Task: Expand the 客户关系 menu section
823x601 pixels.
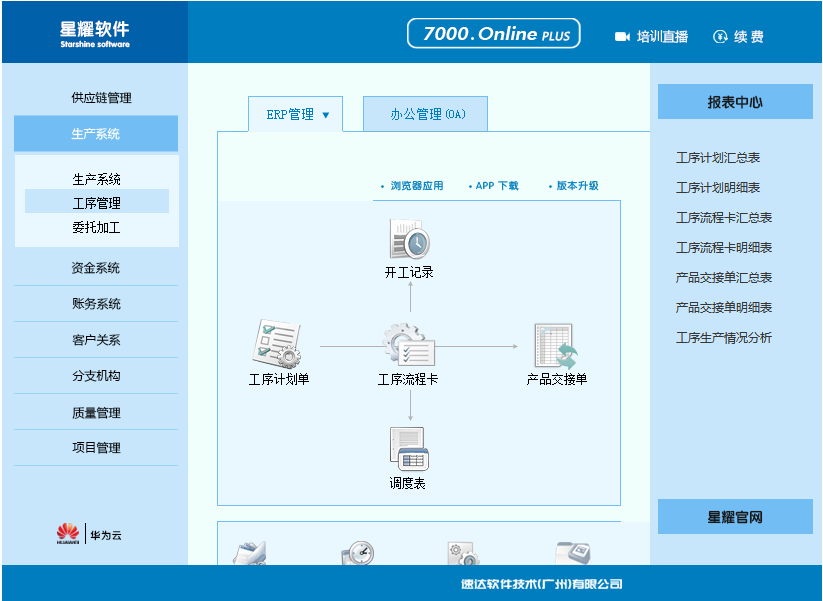Action: pos(96,340)
